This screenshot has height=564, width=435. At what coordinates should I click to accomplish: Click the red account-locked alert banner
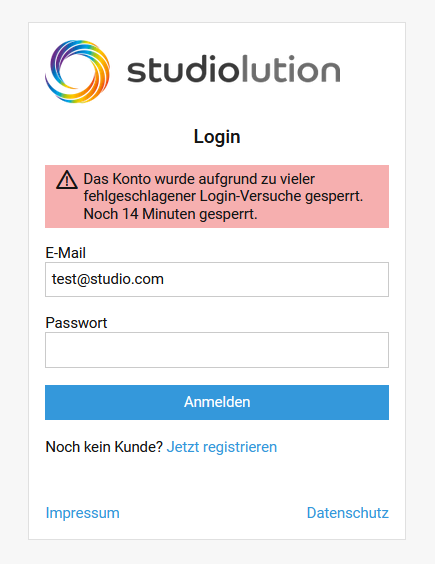217,196
